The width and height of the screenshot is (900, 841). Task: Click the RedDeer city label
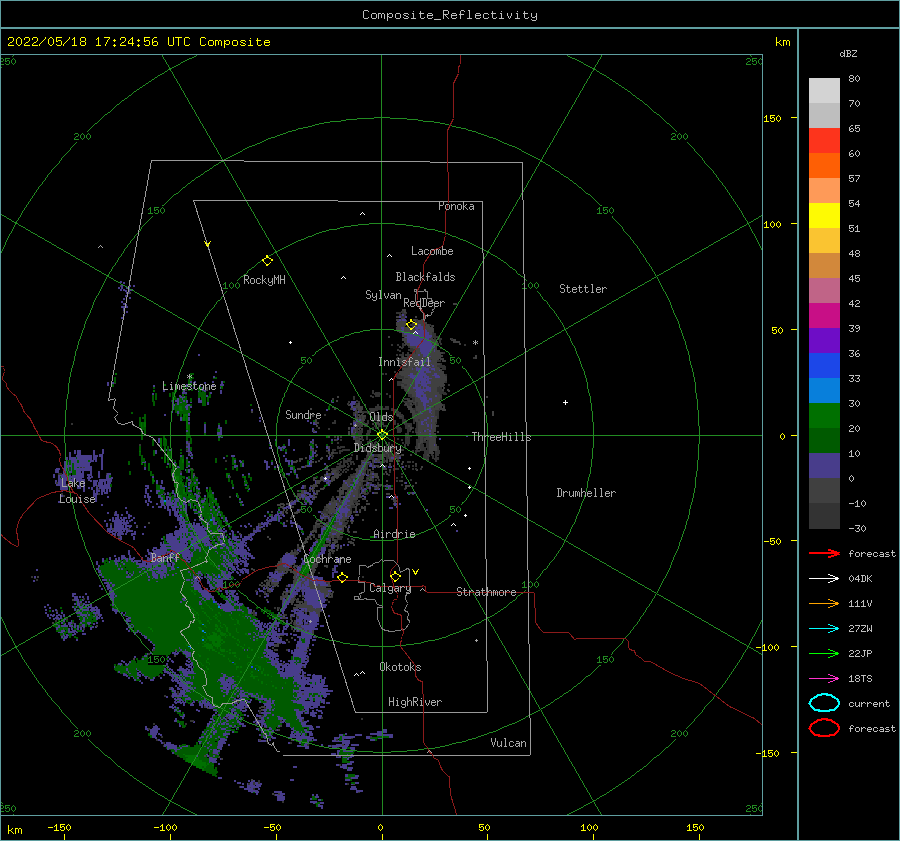click(x=424, y=303)
